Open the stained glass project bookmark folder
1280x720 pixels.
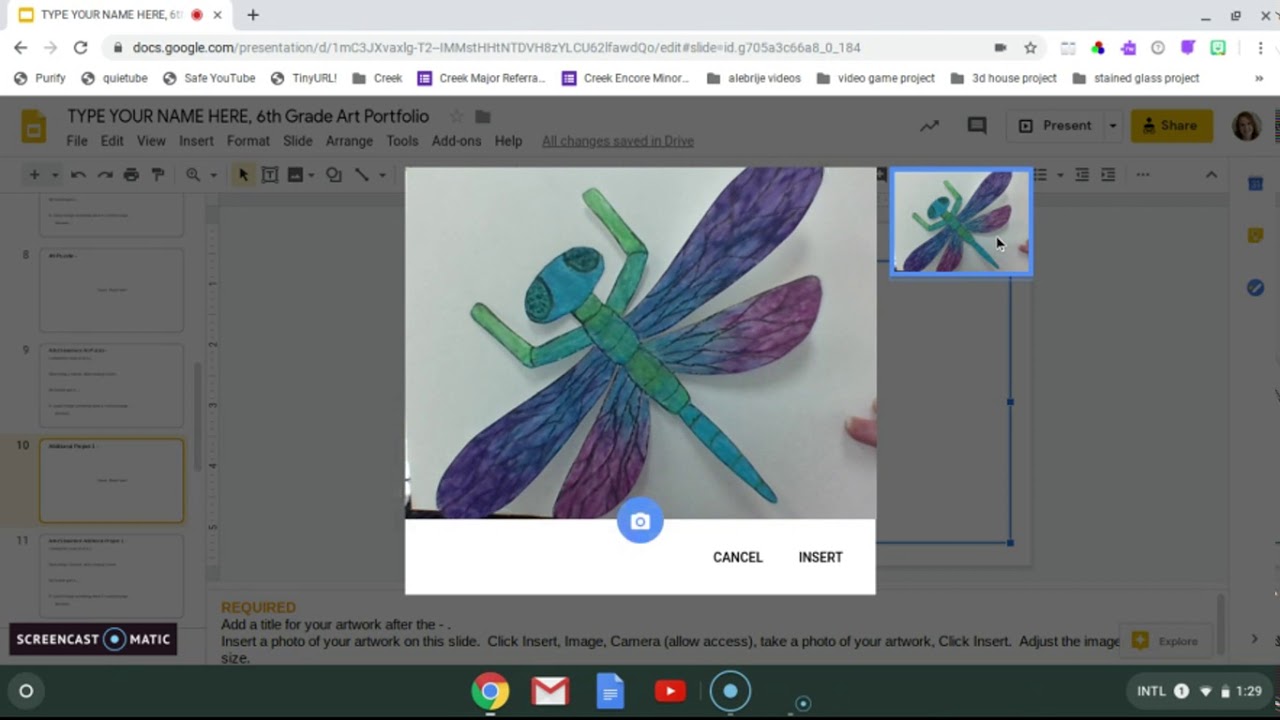1136,78
